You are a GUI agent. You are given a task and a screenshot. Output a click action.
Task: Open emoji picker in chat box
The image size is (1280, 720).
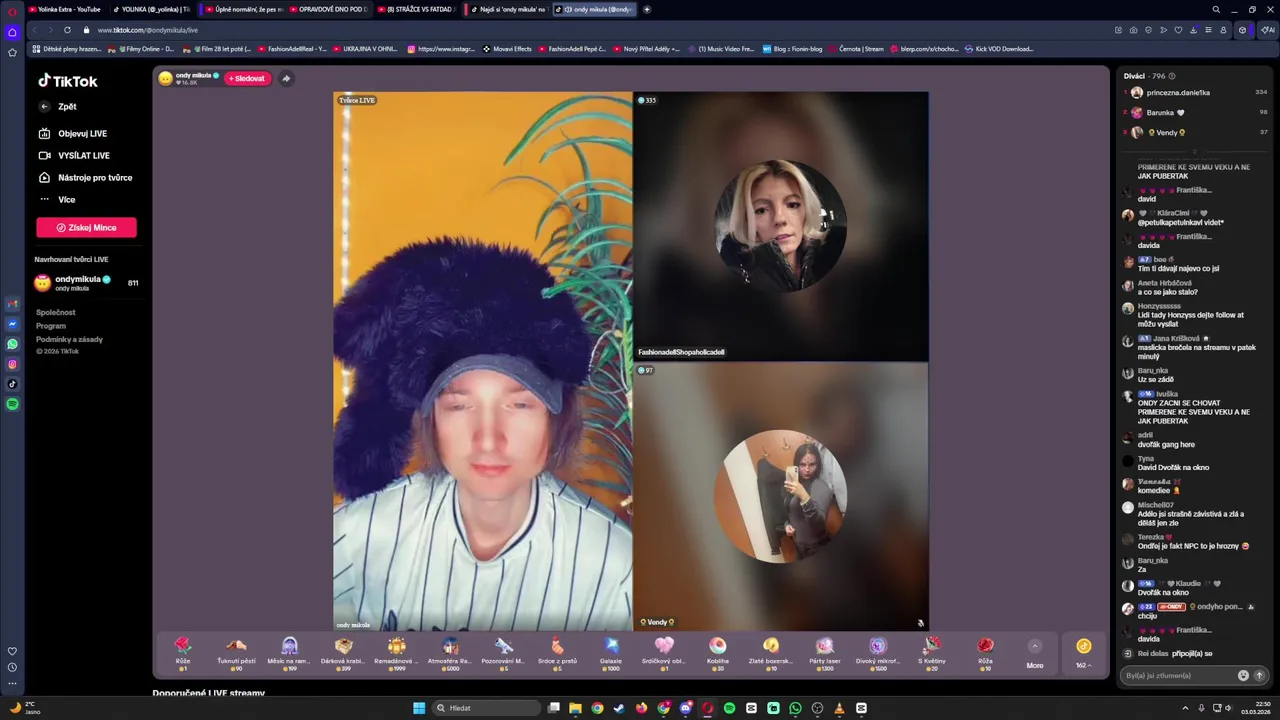1243,675
